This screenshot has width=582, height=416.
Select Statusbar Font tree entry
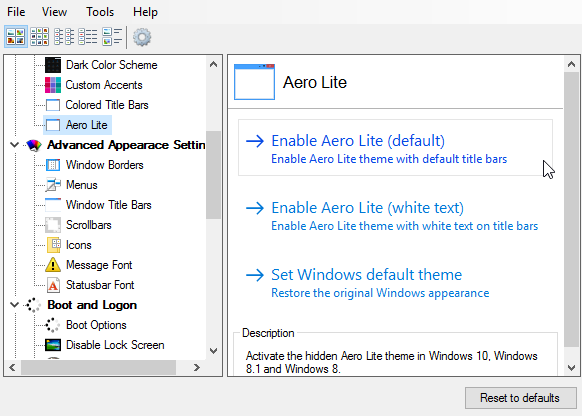pos(100,285)
